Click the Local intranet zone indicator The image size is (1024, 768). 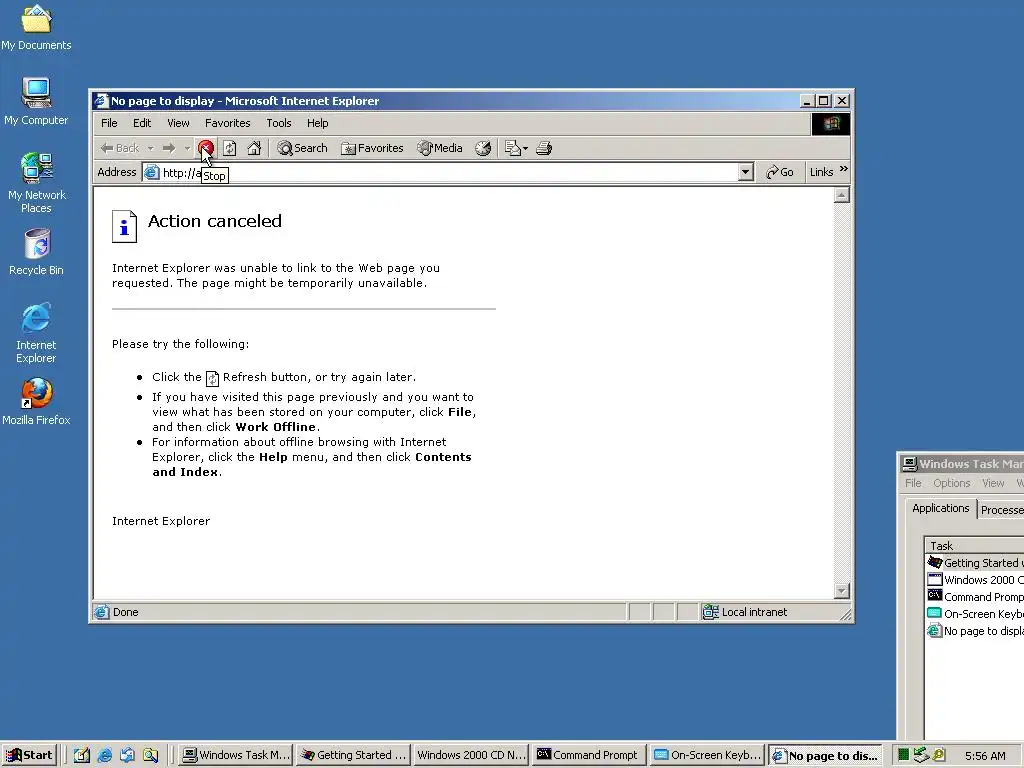pyautogui.click(x=744, y=612)
